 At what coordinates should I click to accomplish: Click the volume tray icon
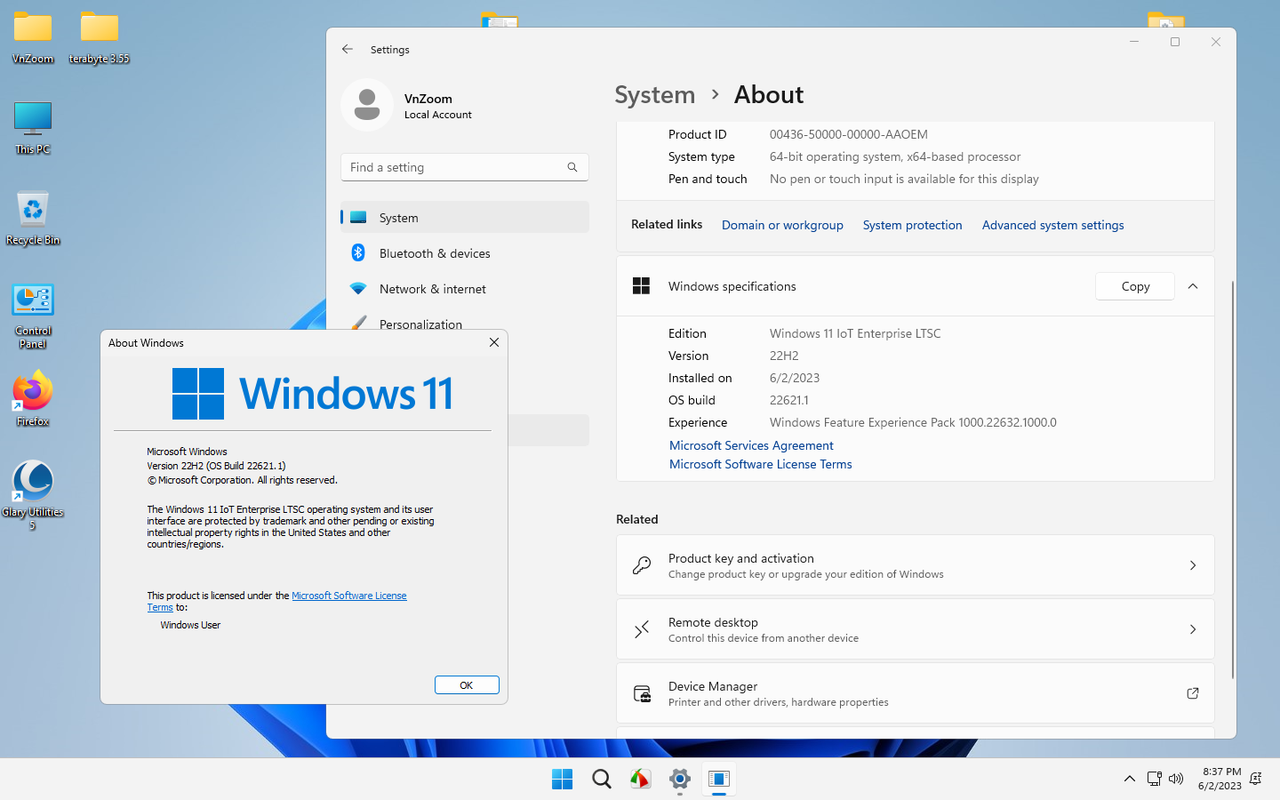tap(1176, 779)
